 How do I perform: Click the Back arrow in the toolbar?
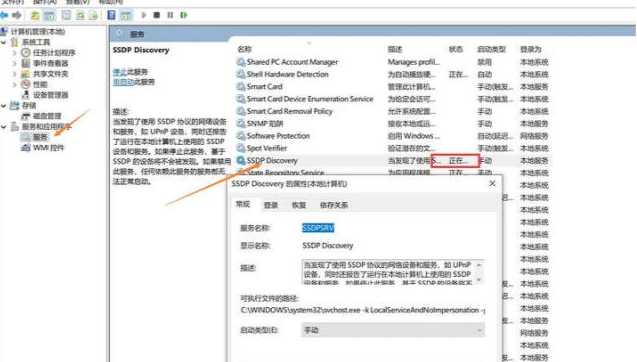point(4,15)
